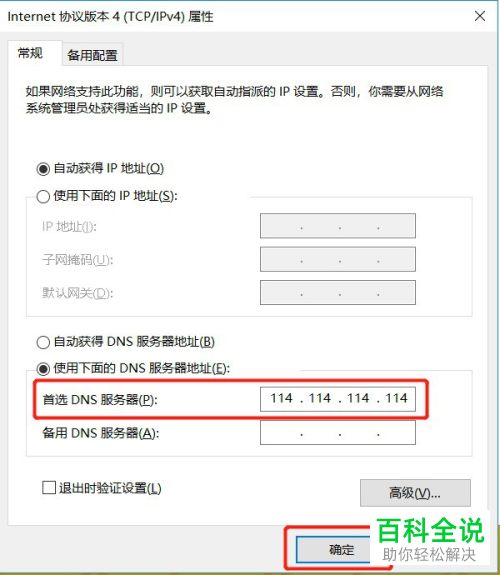The image size is (500, 575).
Task: Click the 子网掩码 input box
Action: click(338, 259)
